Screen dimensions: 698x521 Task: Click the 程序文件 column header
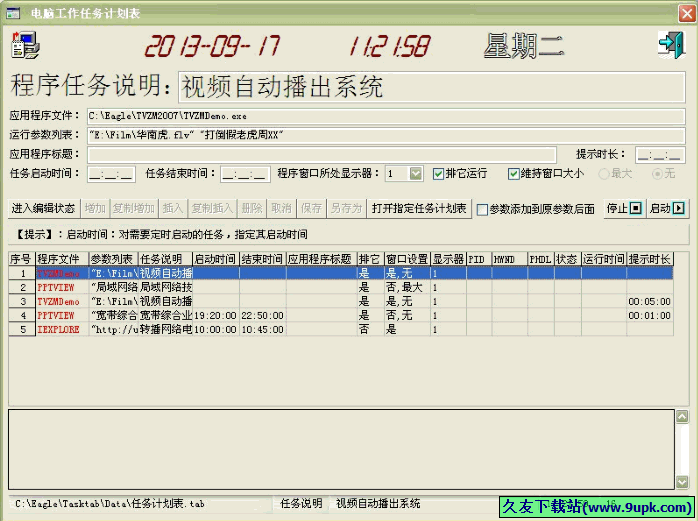(62, 259)
